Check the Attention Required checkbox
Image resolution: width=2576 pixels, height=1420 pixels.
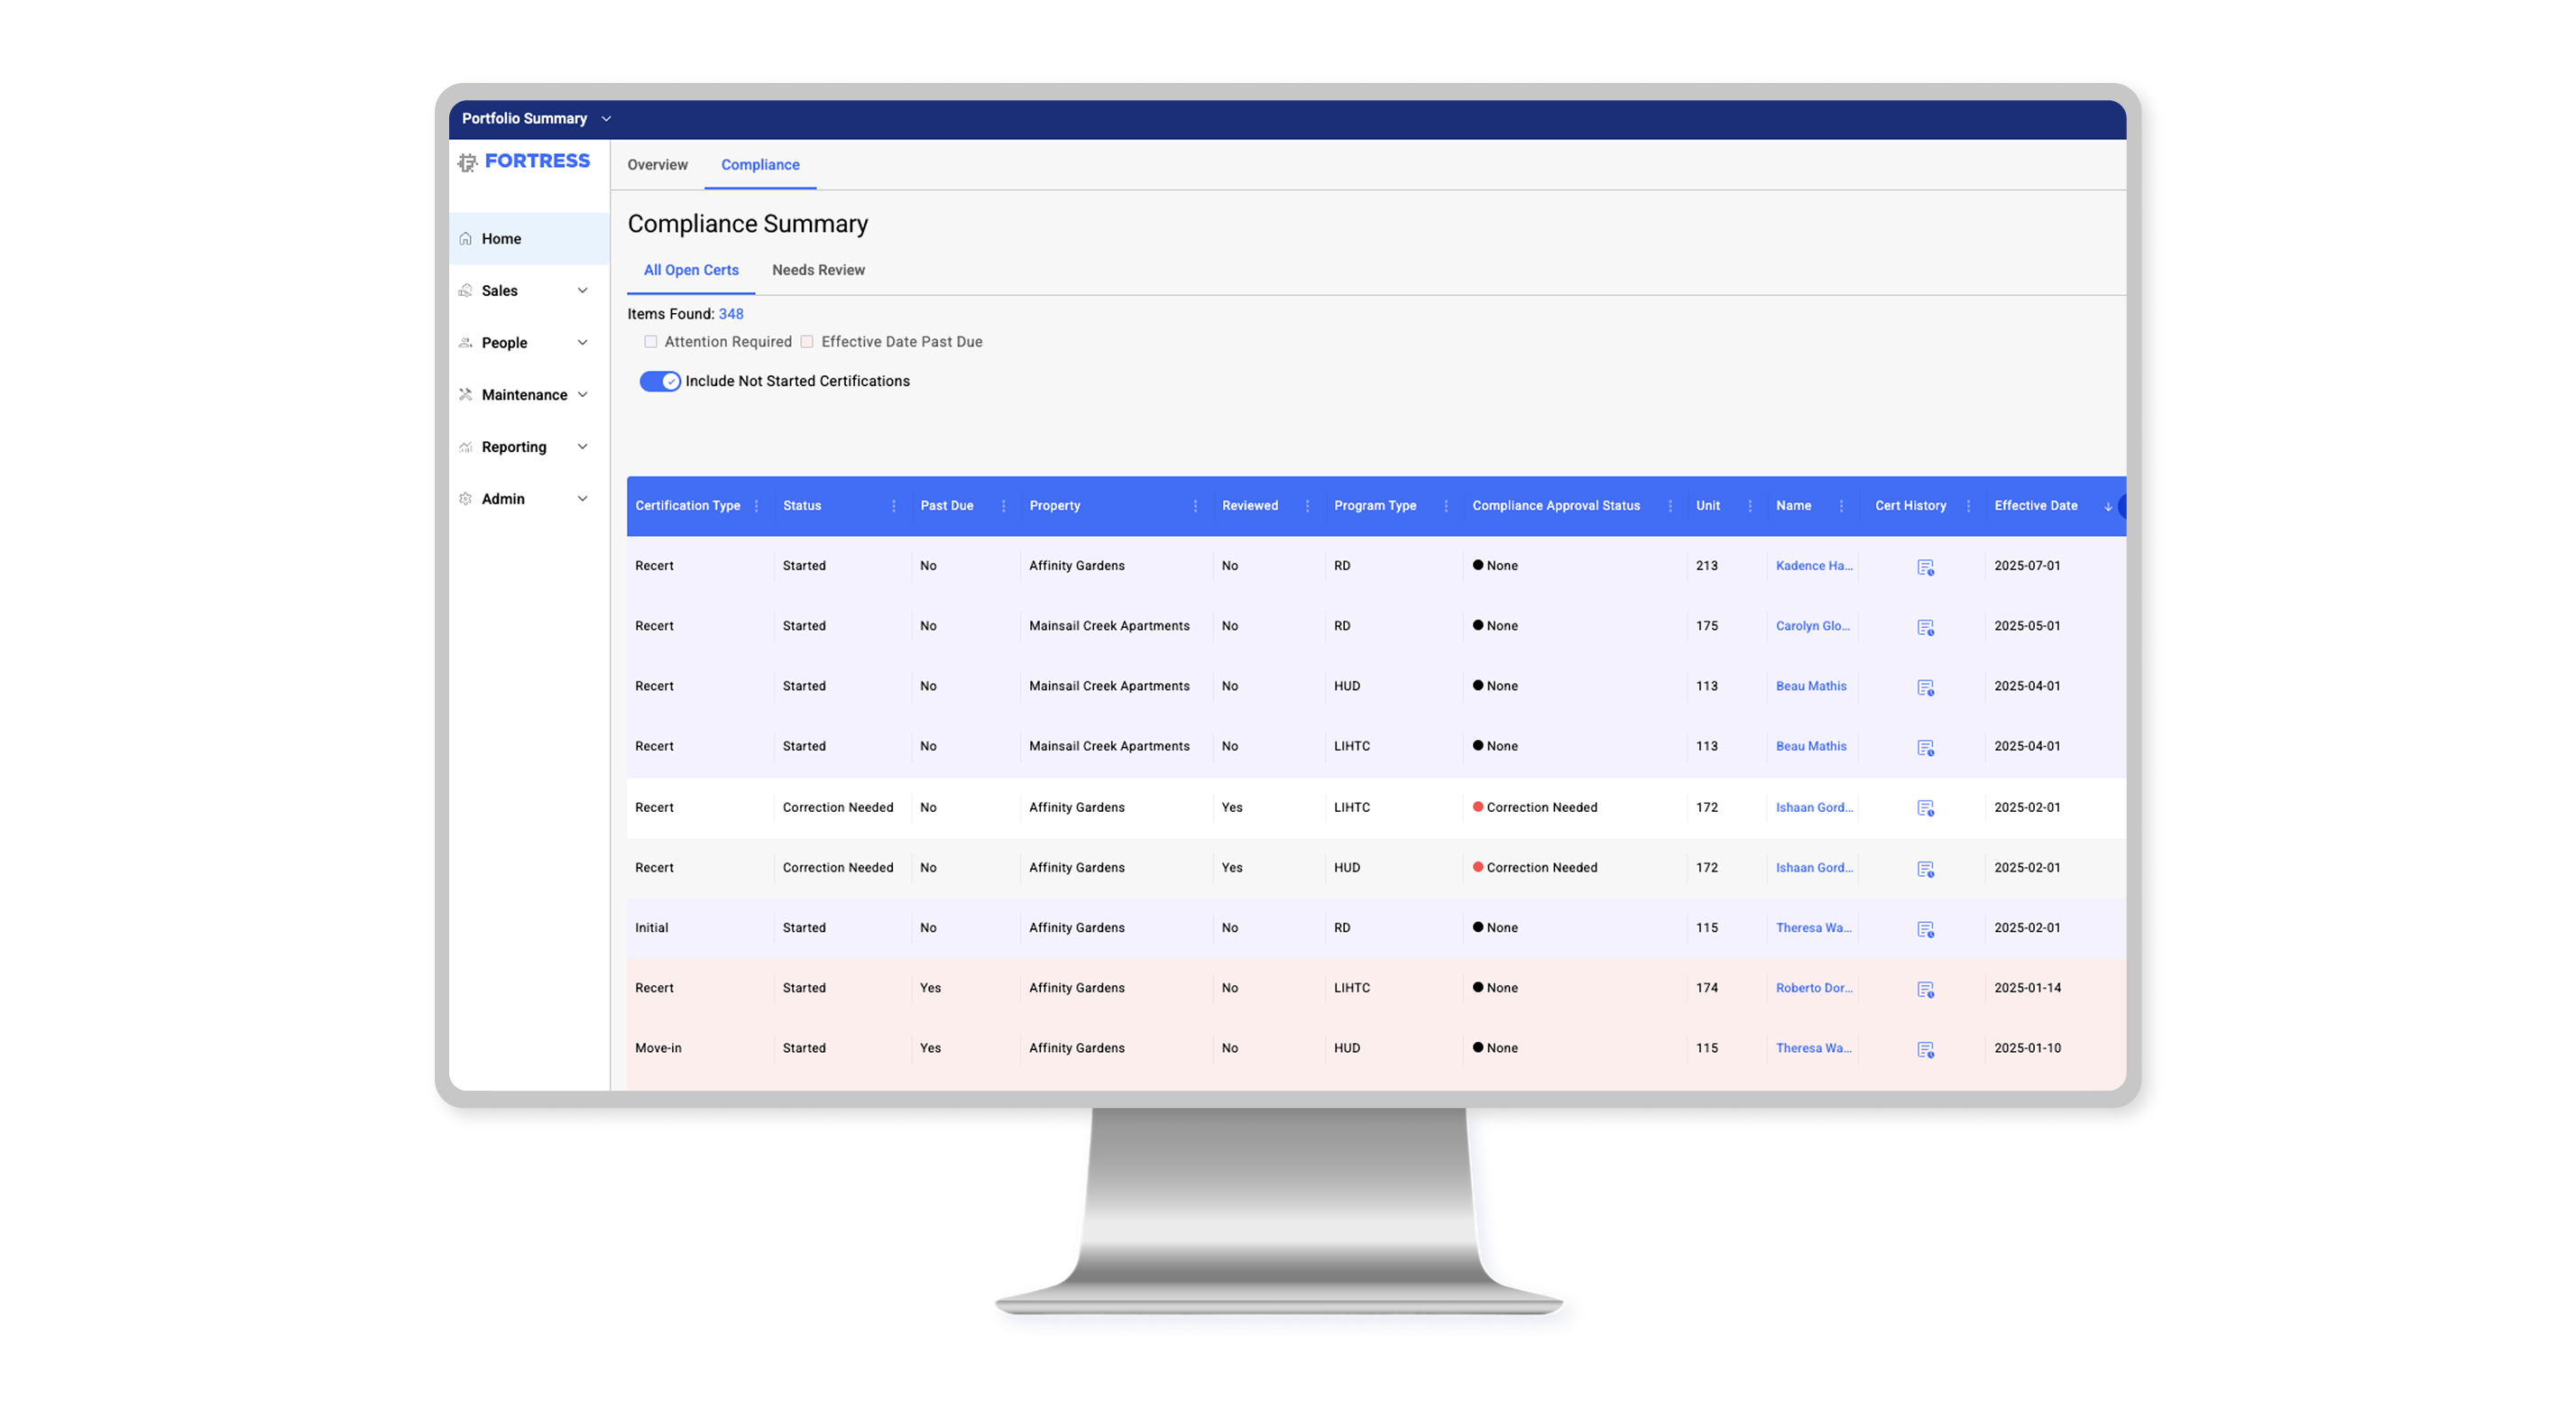coord(651,342)
